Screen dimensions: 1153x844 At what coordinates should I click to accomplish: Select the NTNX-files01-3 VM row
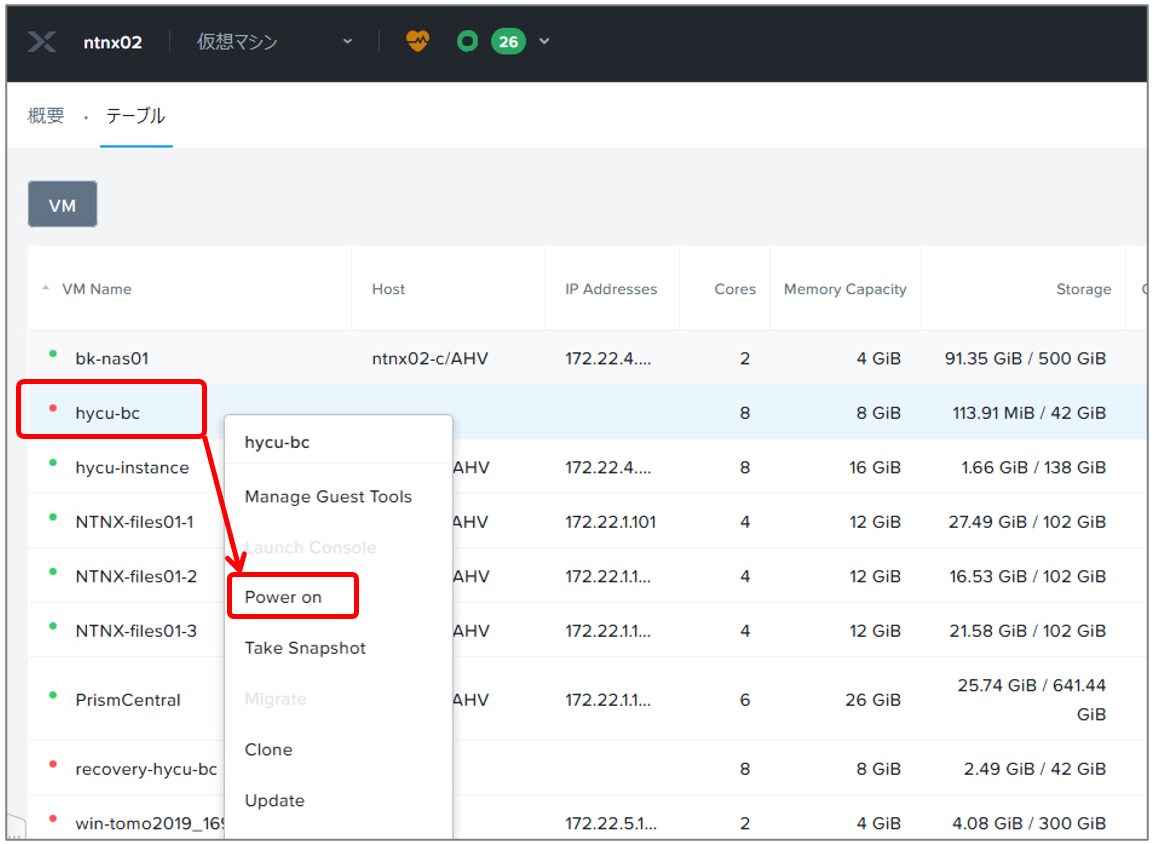(x=588, y=631)
